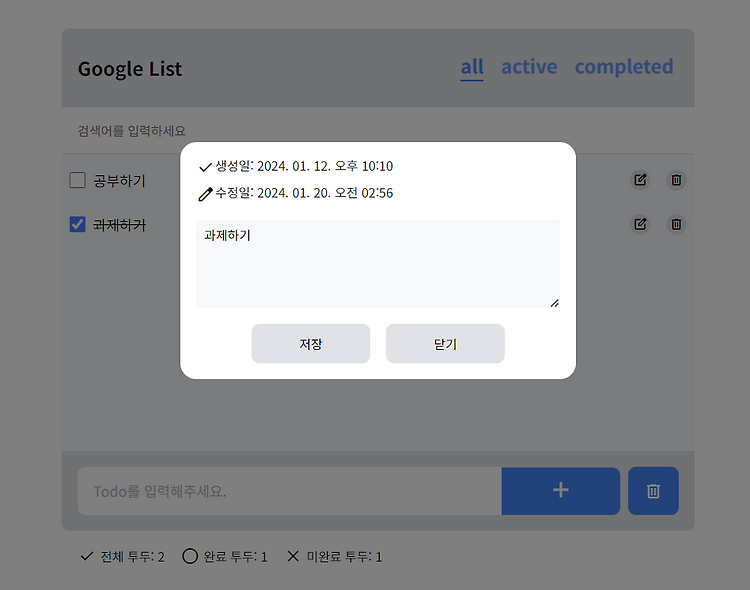
Task: Click the trash icon for 과제하기
Action: click(676, 224)
